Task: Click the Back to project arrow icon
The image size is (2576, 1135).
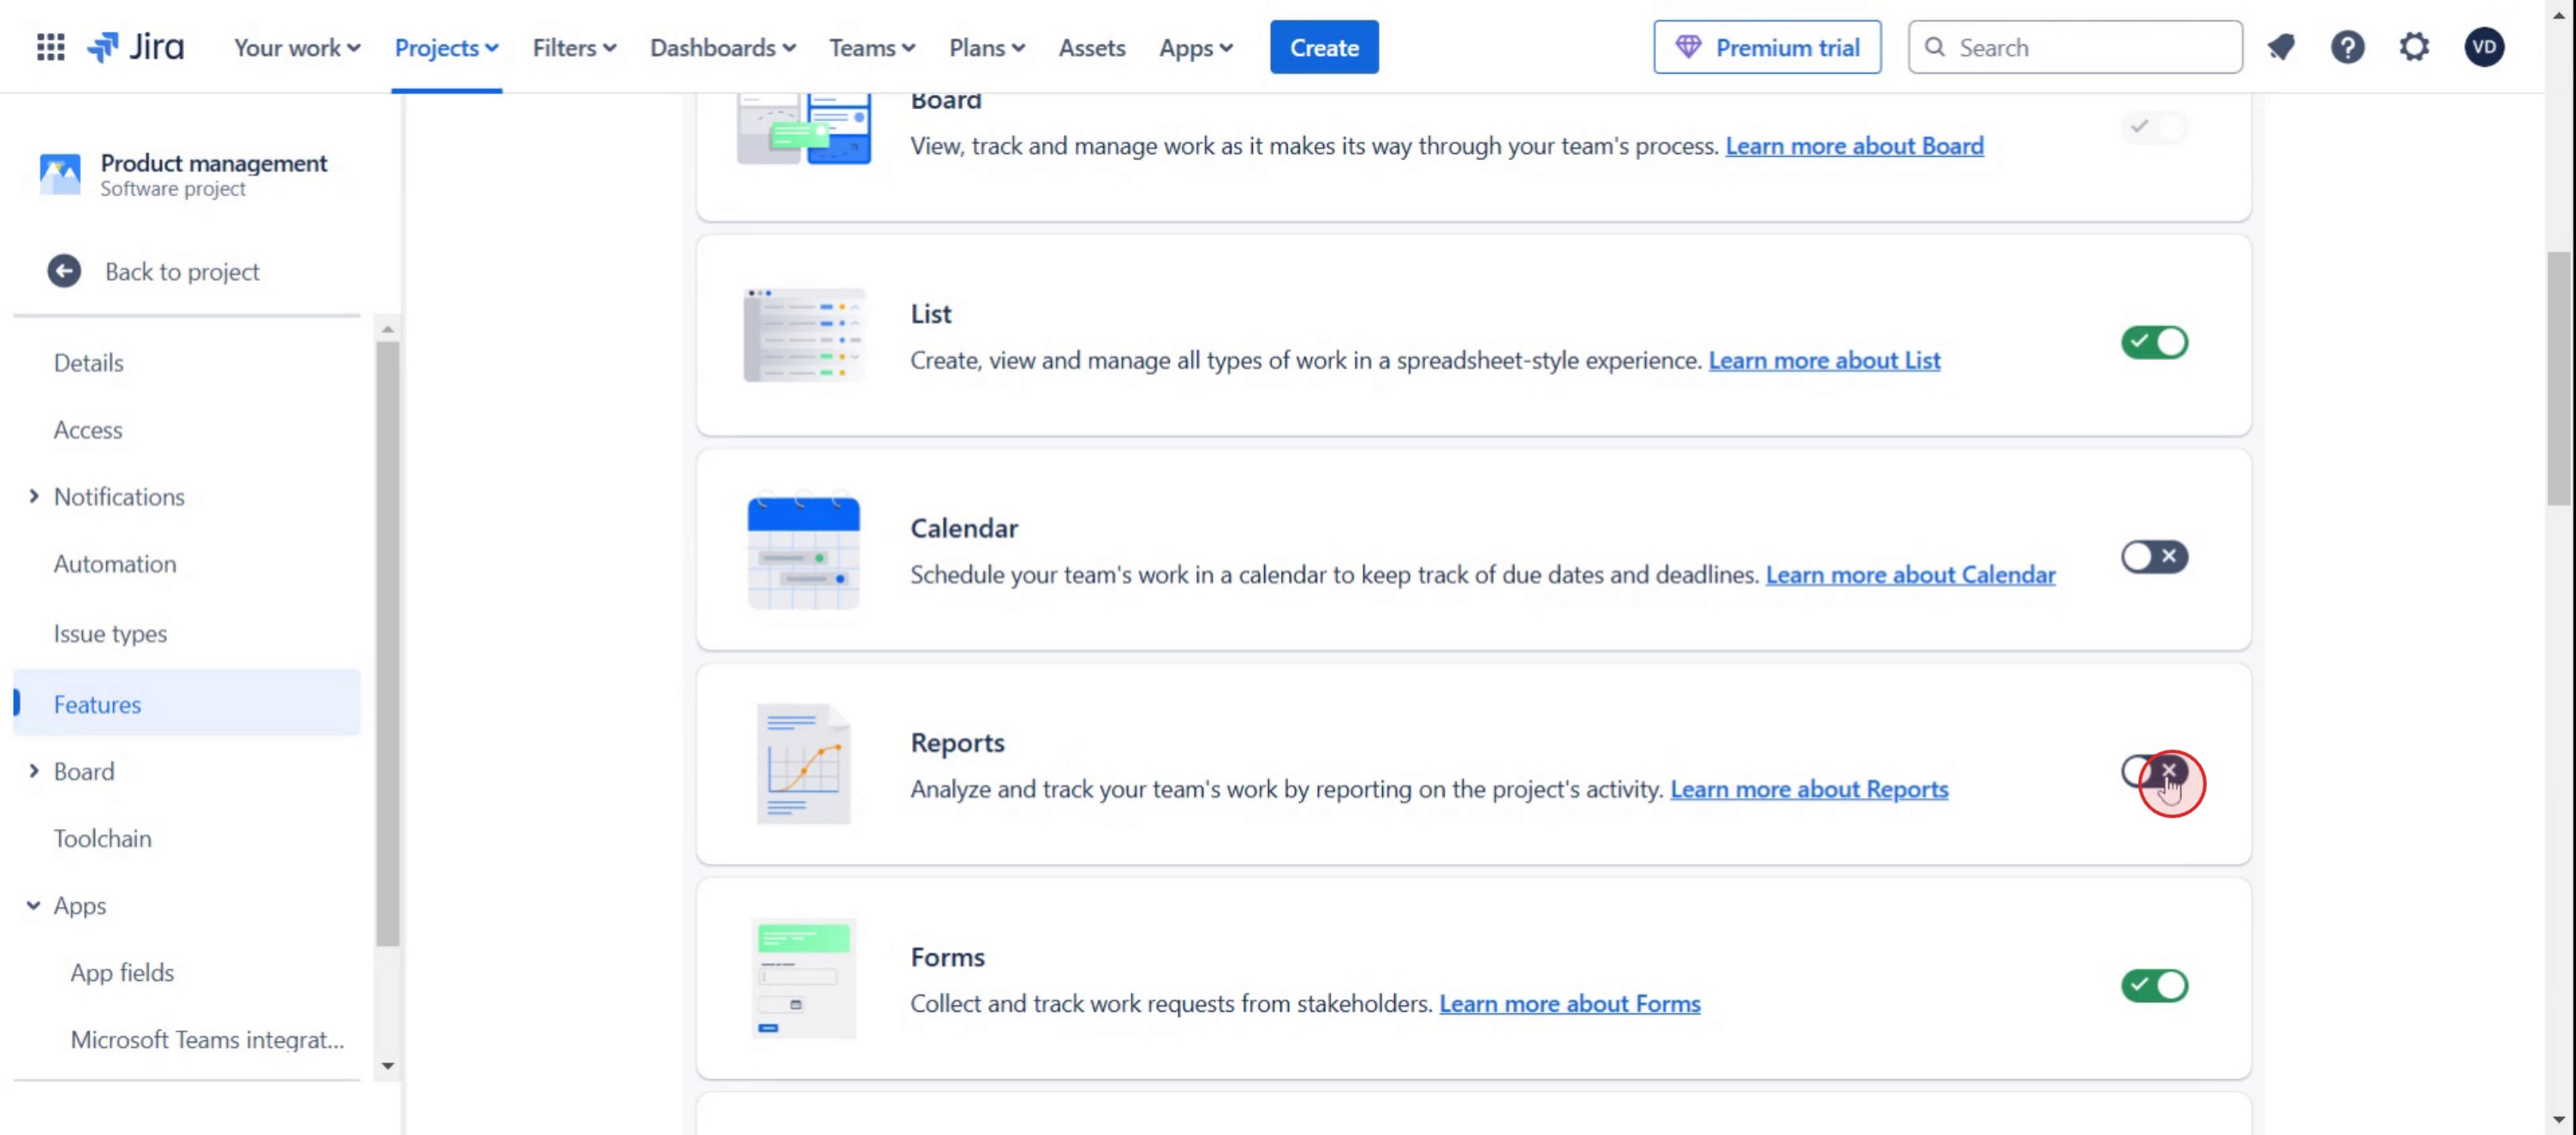Action: (64, 271)
